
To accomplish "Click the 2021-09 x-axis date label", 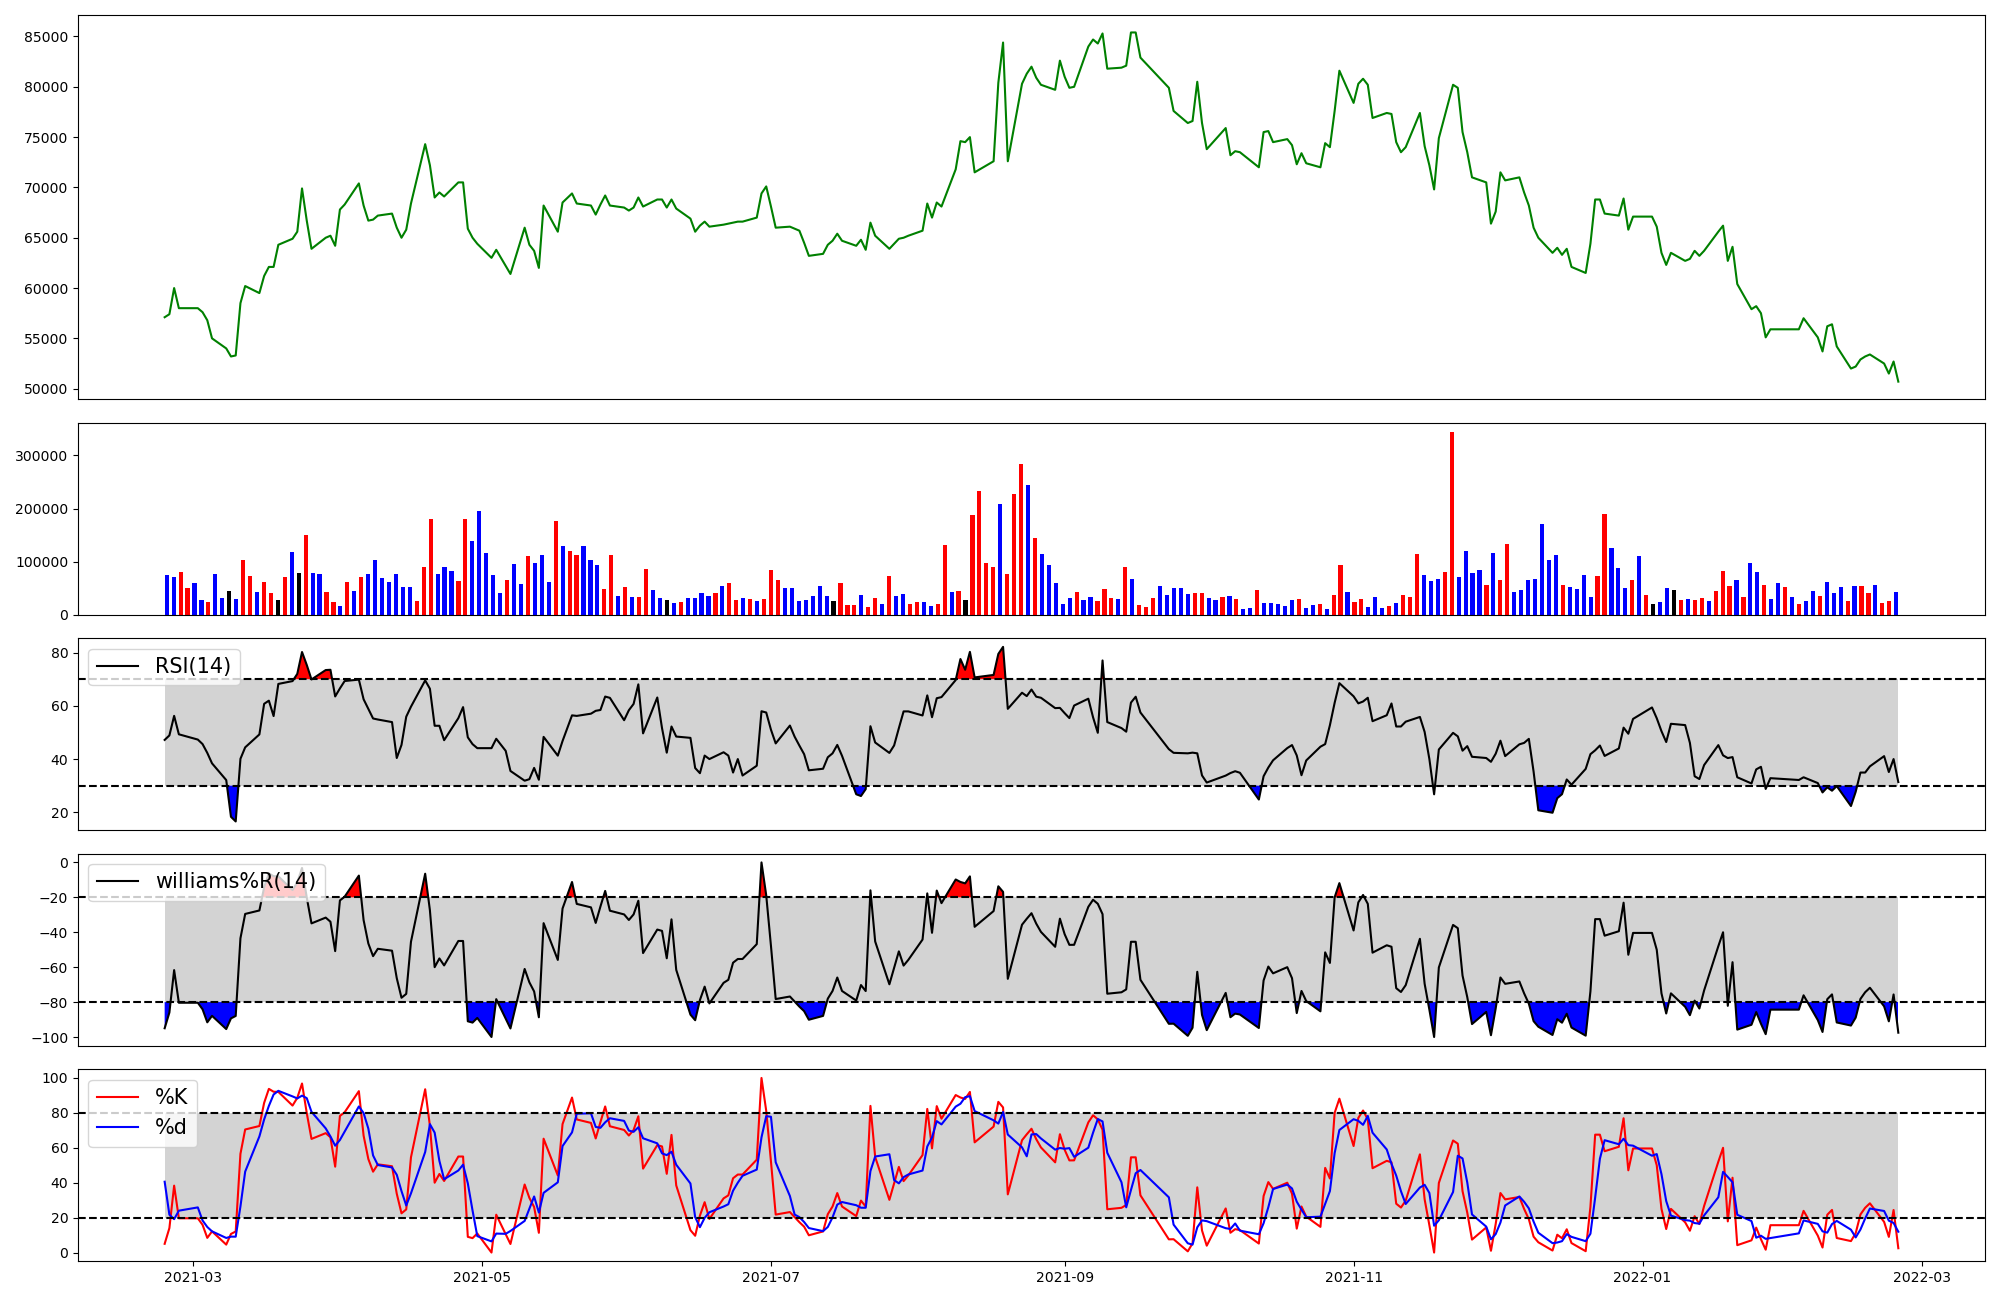I will (x=1065, y=1277).
